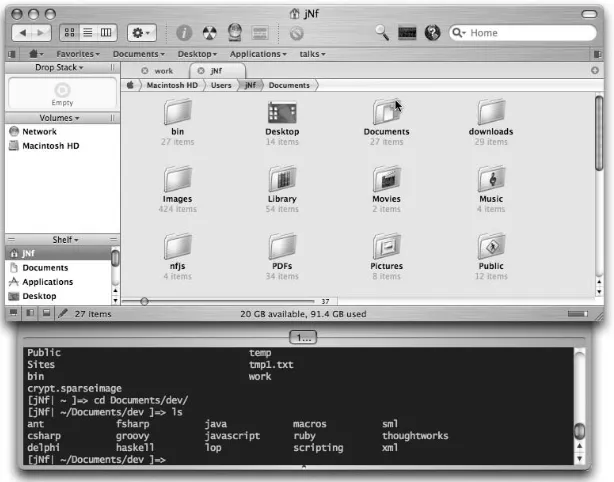Select the PDFs folder icon

pos(282,247)
